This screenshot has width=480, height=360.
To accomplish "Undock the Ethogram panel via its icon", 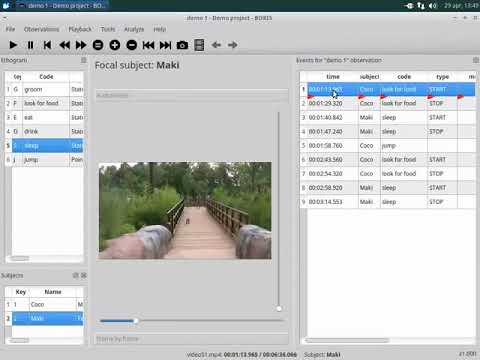I will pyautogui.click(x=84, y=60).
